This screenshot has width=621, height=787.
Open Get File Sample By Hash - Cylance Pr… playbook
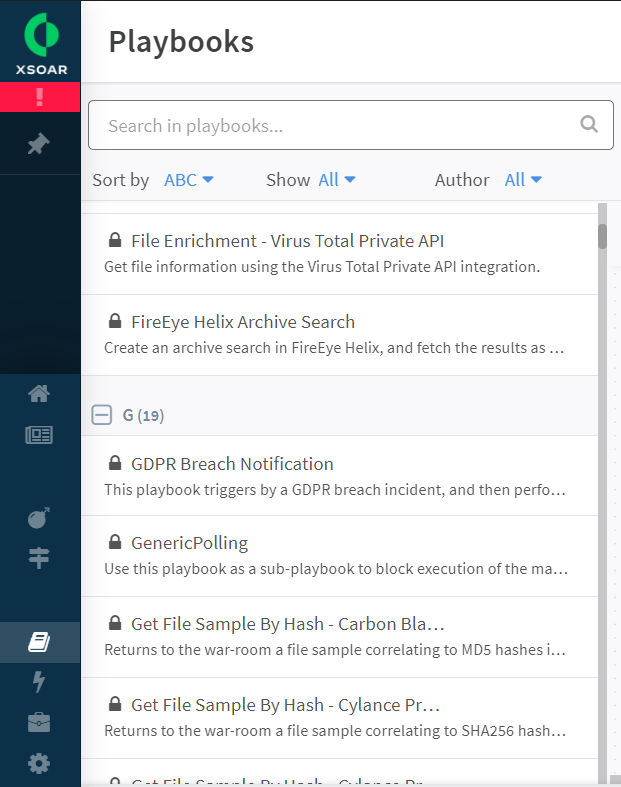pyautogui.click(x=286, y=705)
